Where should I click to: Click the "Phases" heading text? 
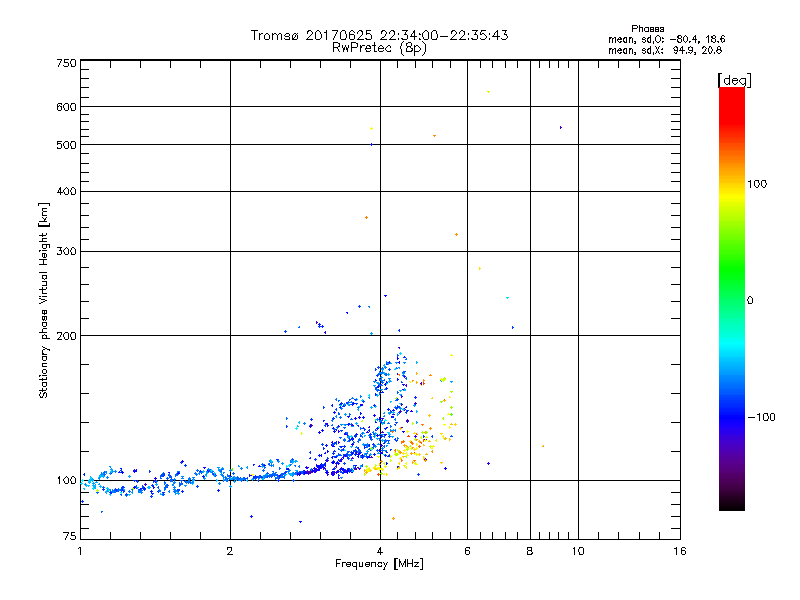coord(647,29)
